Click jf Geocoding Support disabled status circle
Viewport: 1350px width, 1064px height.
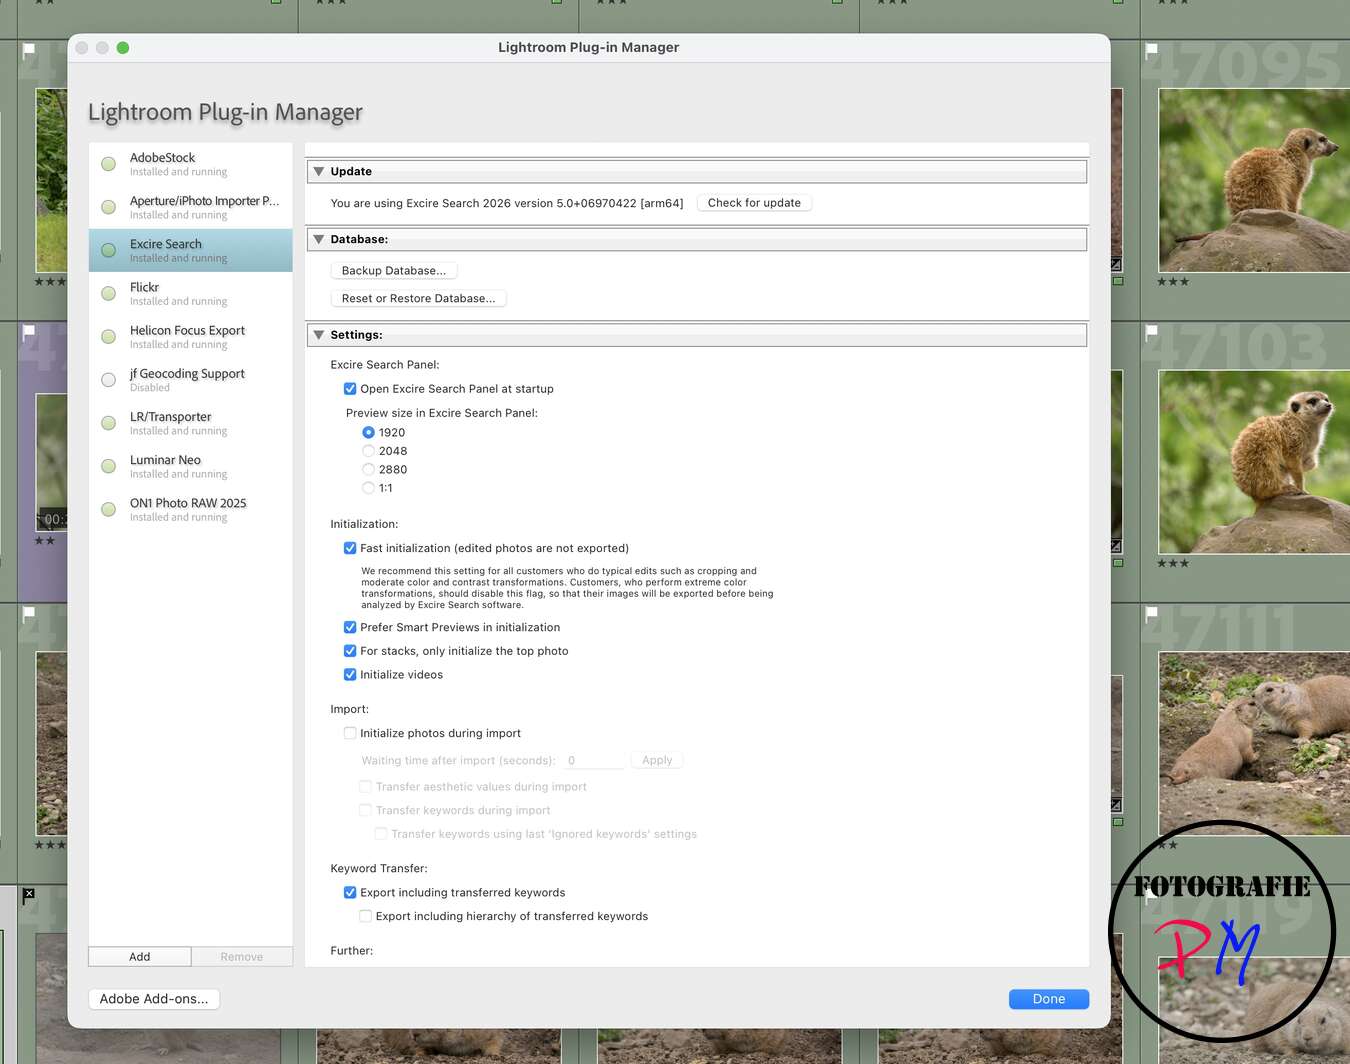pos(109,380)
